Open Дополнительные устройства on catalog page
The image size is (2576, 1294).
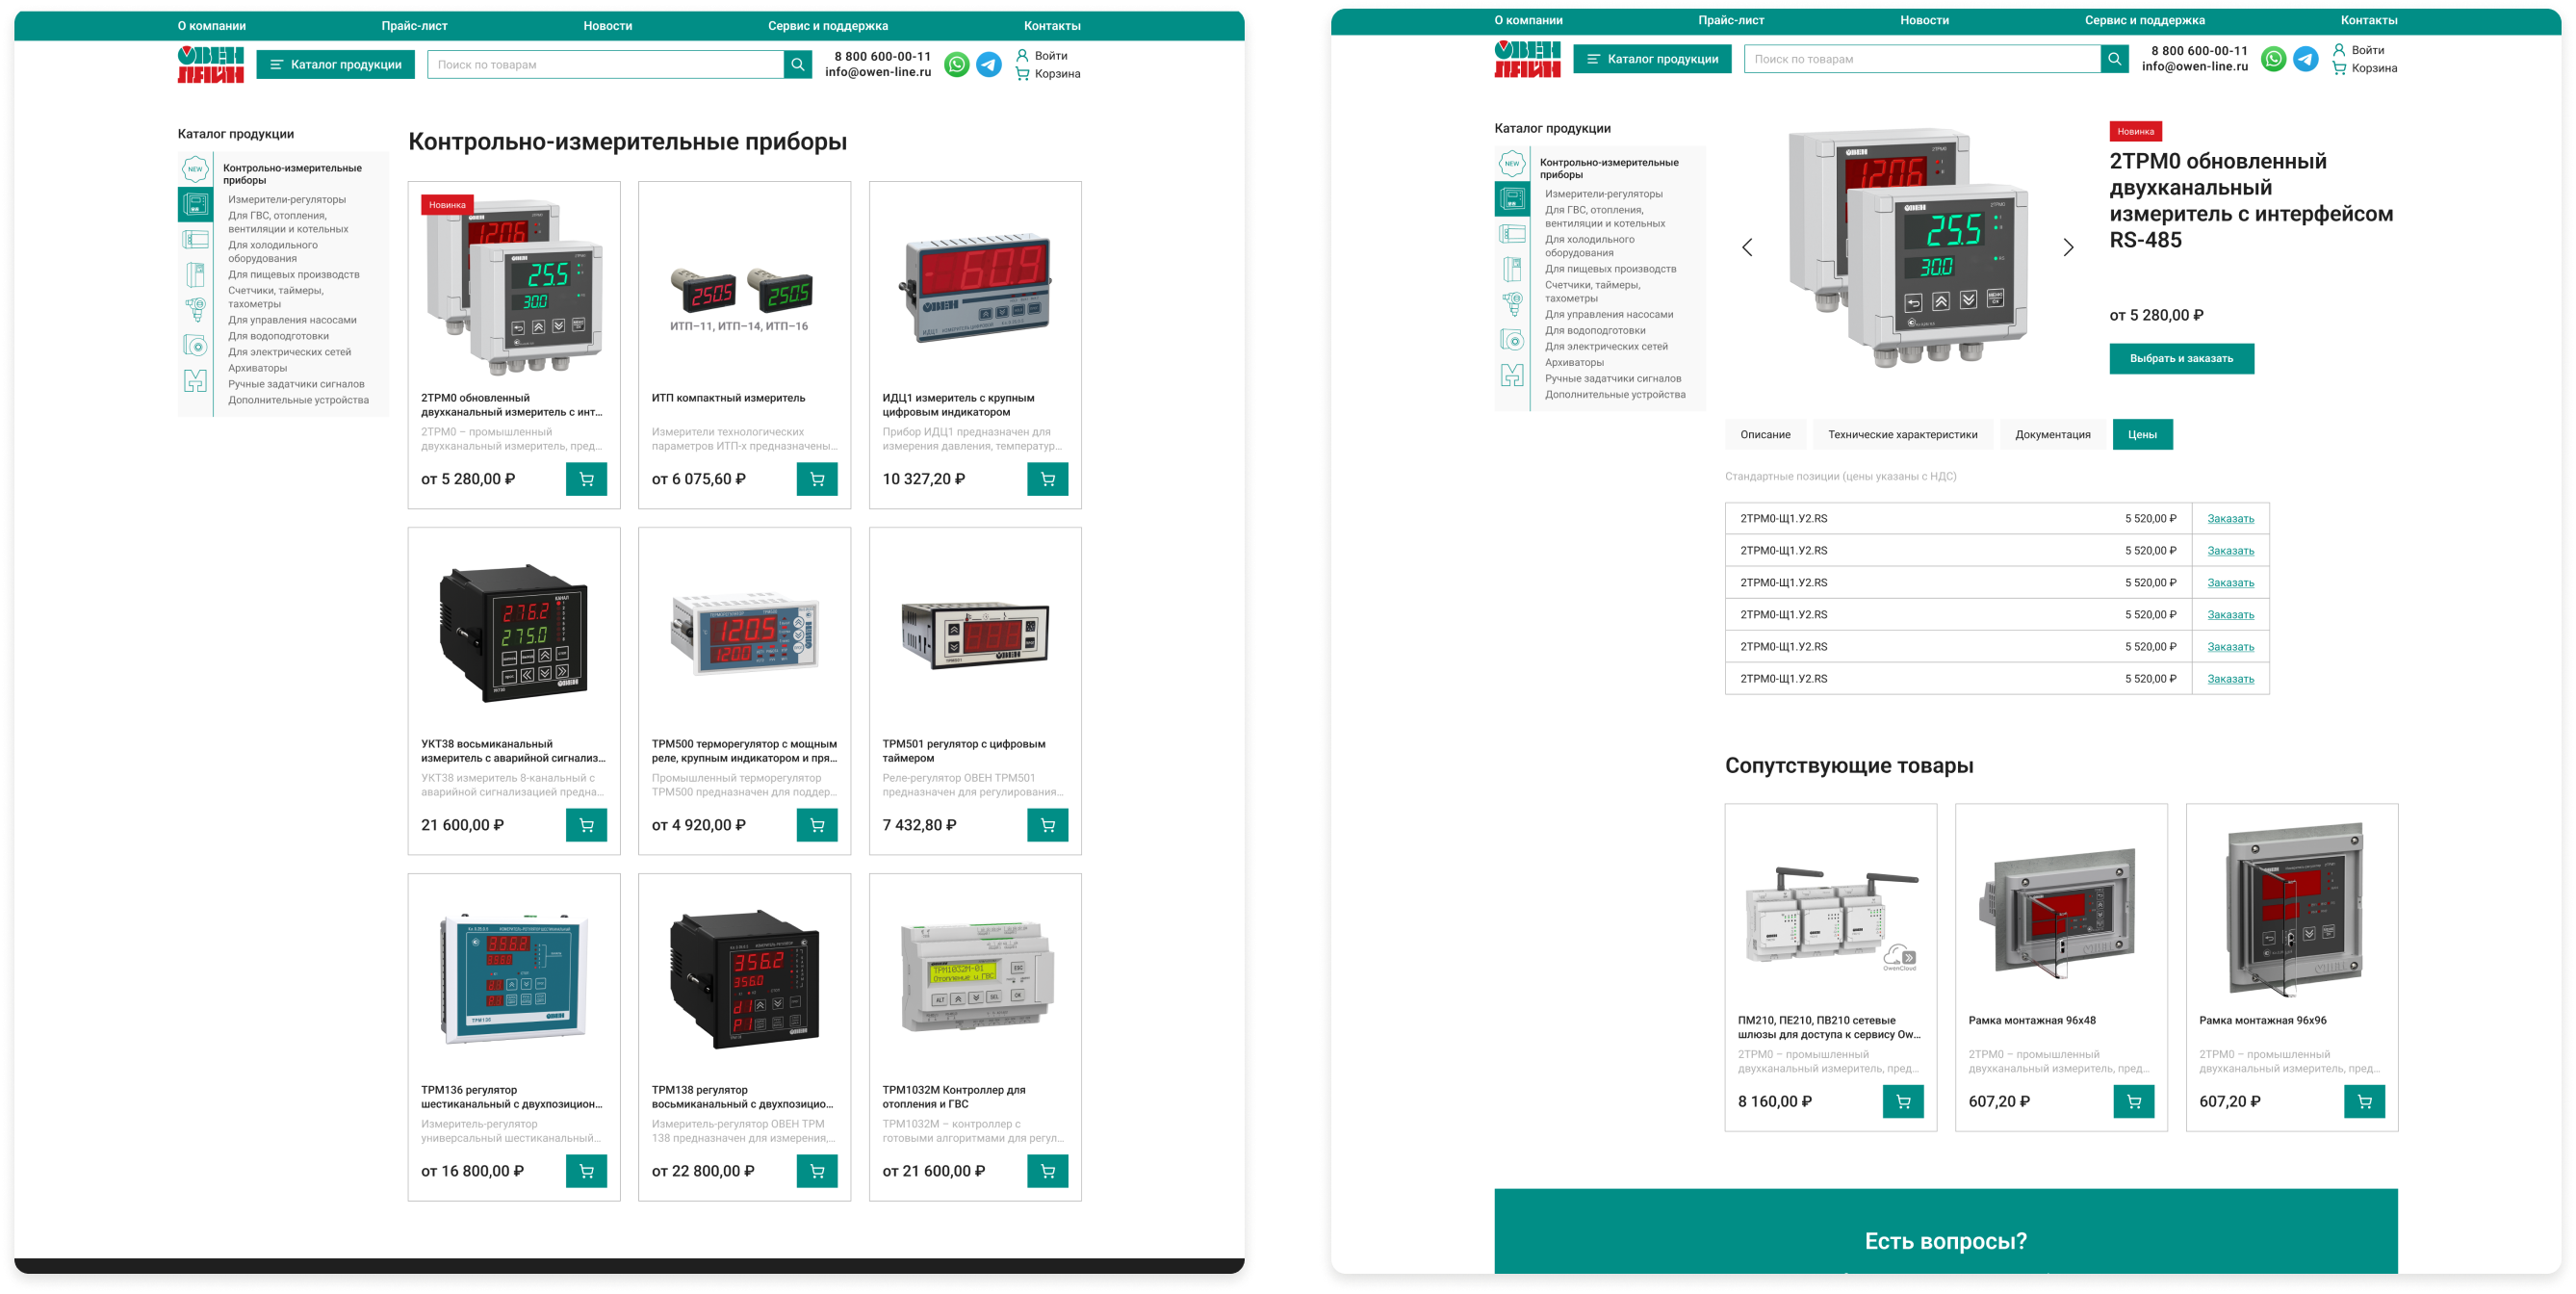coord(298,401)
